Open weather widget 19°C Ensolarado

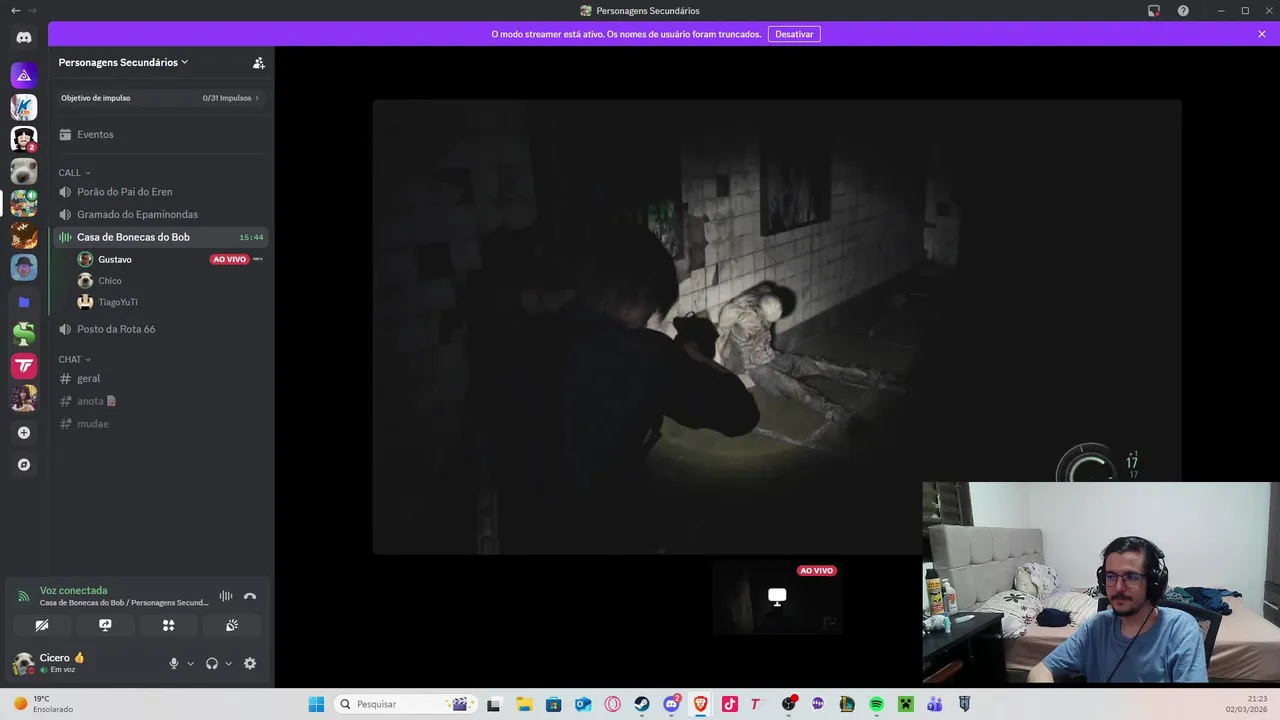point(44,704)
